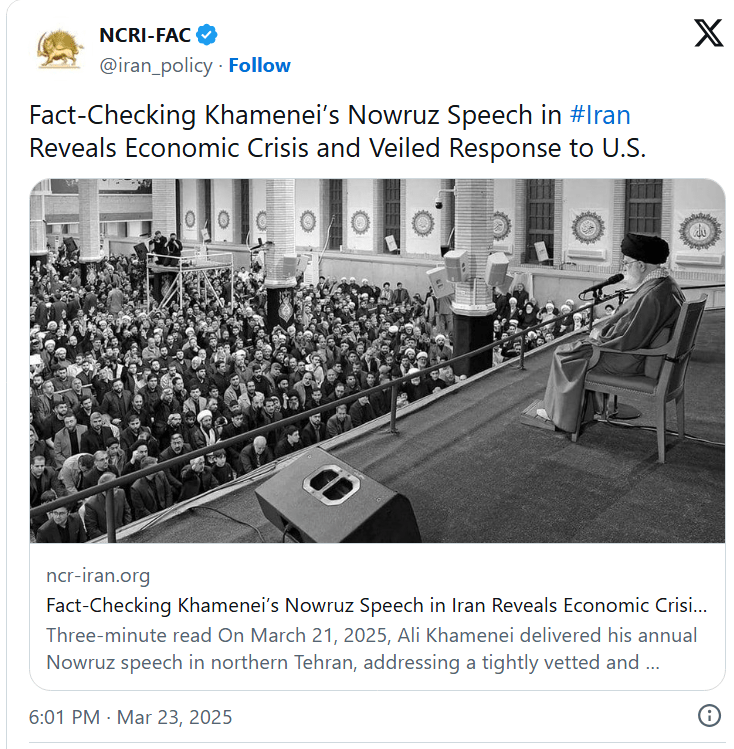Click the tweet's 'Fact-Checking Khamenei's Nowruz Speech' line
The width and height of the screenshot is (734, 749).
[x=295, y=114]
